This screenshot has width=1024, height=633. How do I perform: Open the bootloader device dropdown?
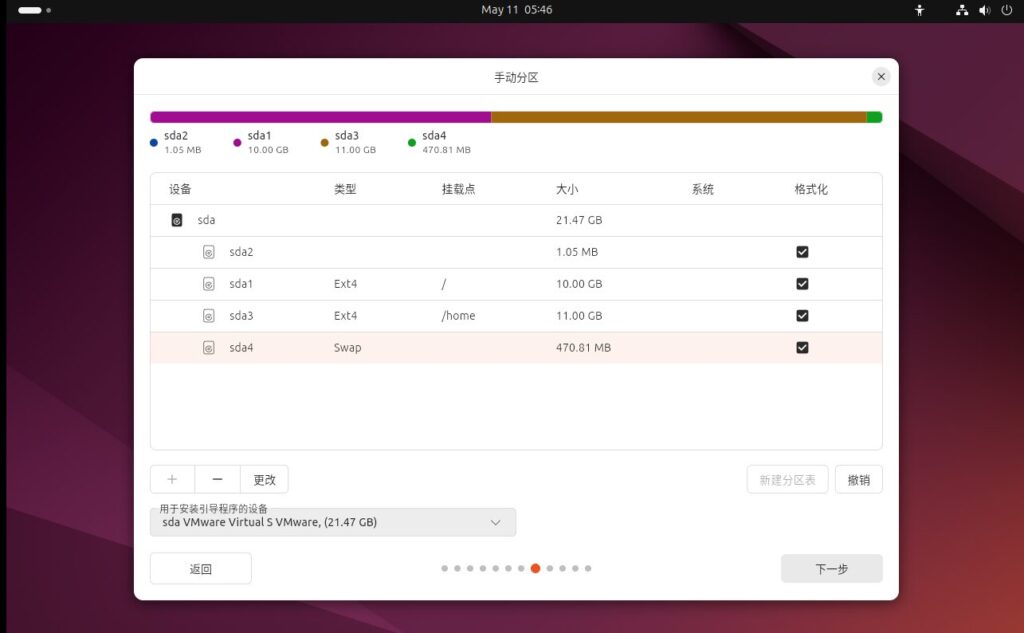[x=333, y=522]
